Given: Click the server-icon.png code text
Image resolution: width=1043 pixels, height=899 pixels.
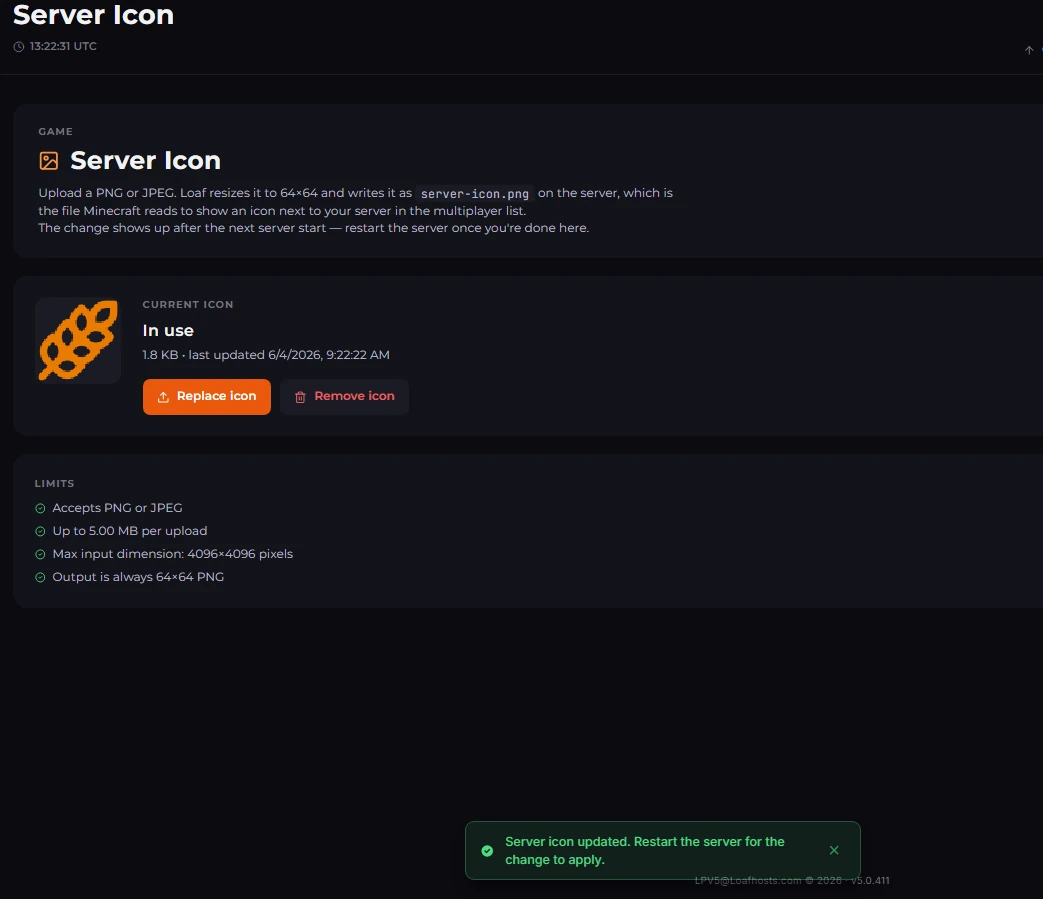Looking at the screenshot, I should (475, 193).
